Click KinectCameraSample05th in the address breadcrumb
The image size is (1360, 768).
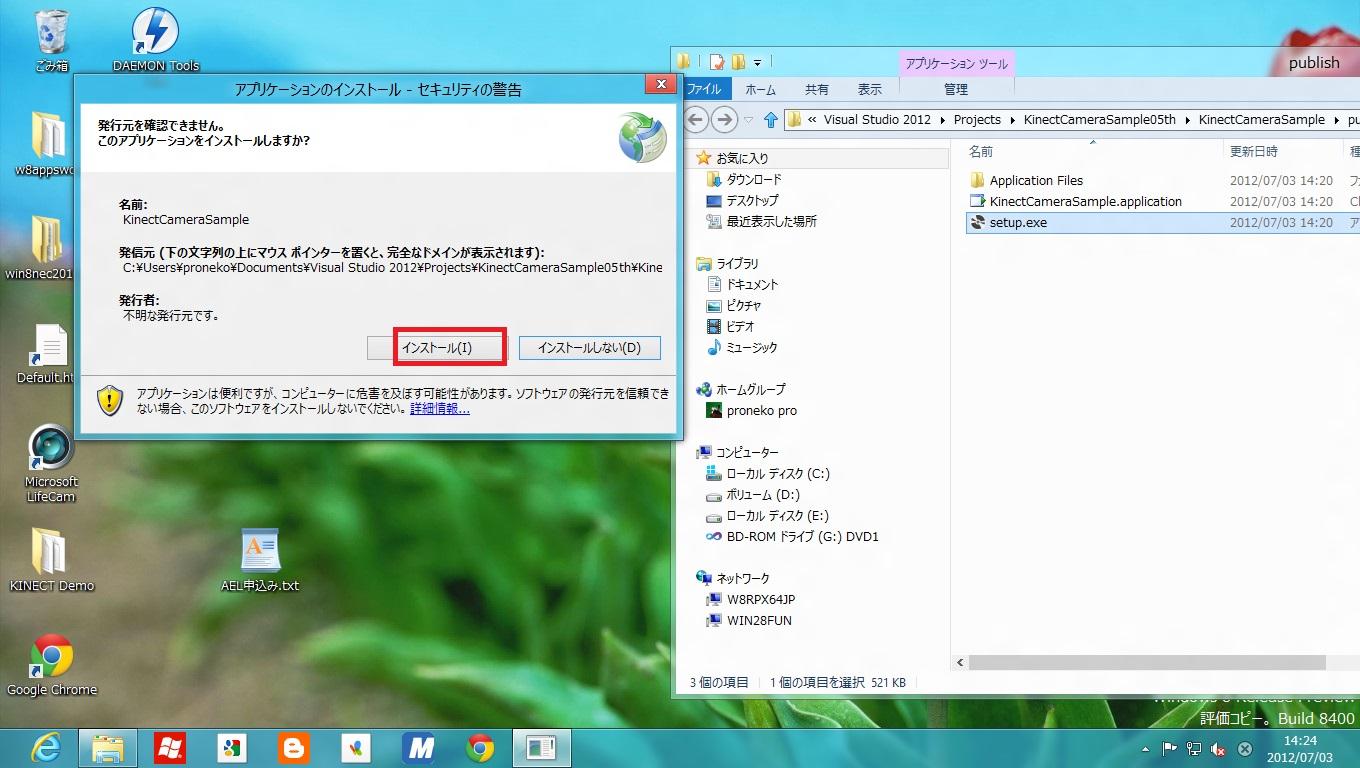[1100, 119]
